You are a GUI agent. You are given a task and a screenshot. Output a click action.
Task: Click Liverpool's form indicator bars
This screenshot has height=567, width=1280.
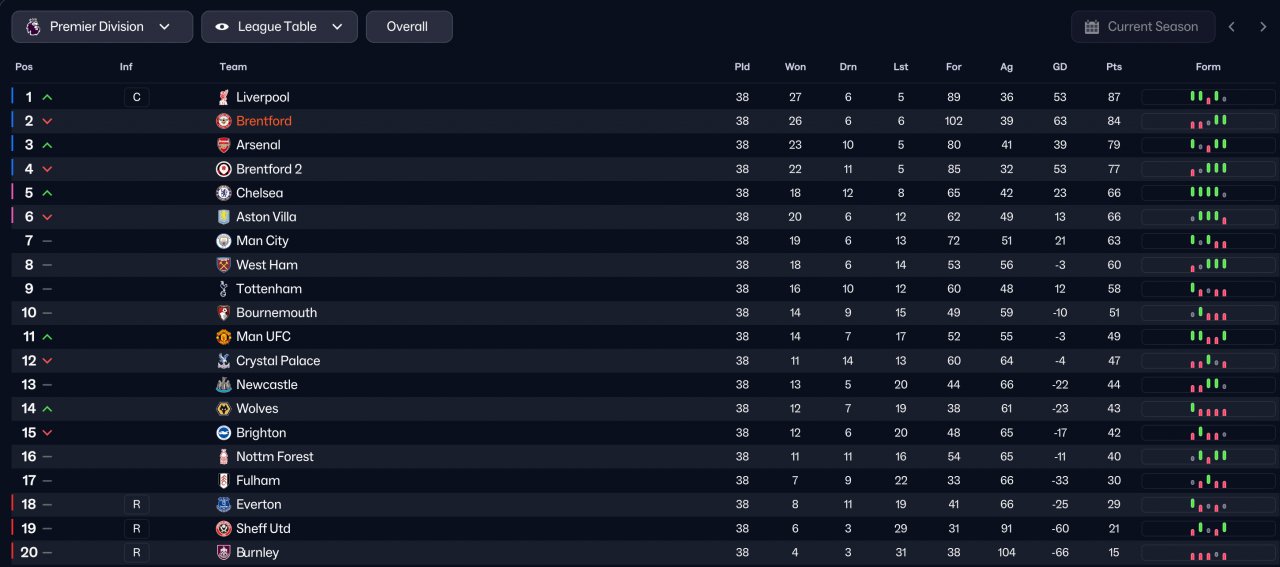point(1208,97)
